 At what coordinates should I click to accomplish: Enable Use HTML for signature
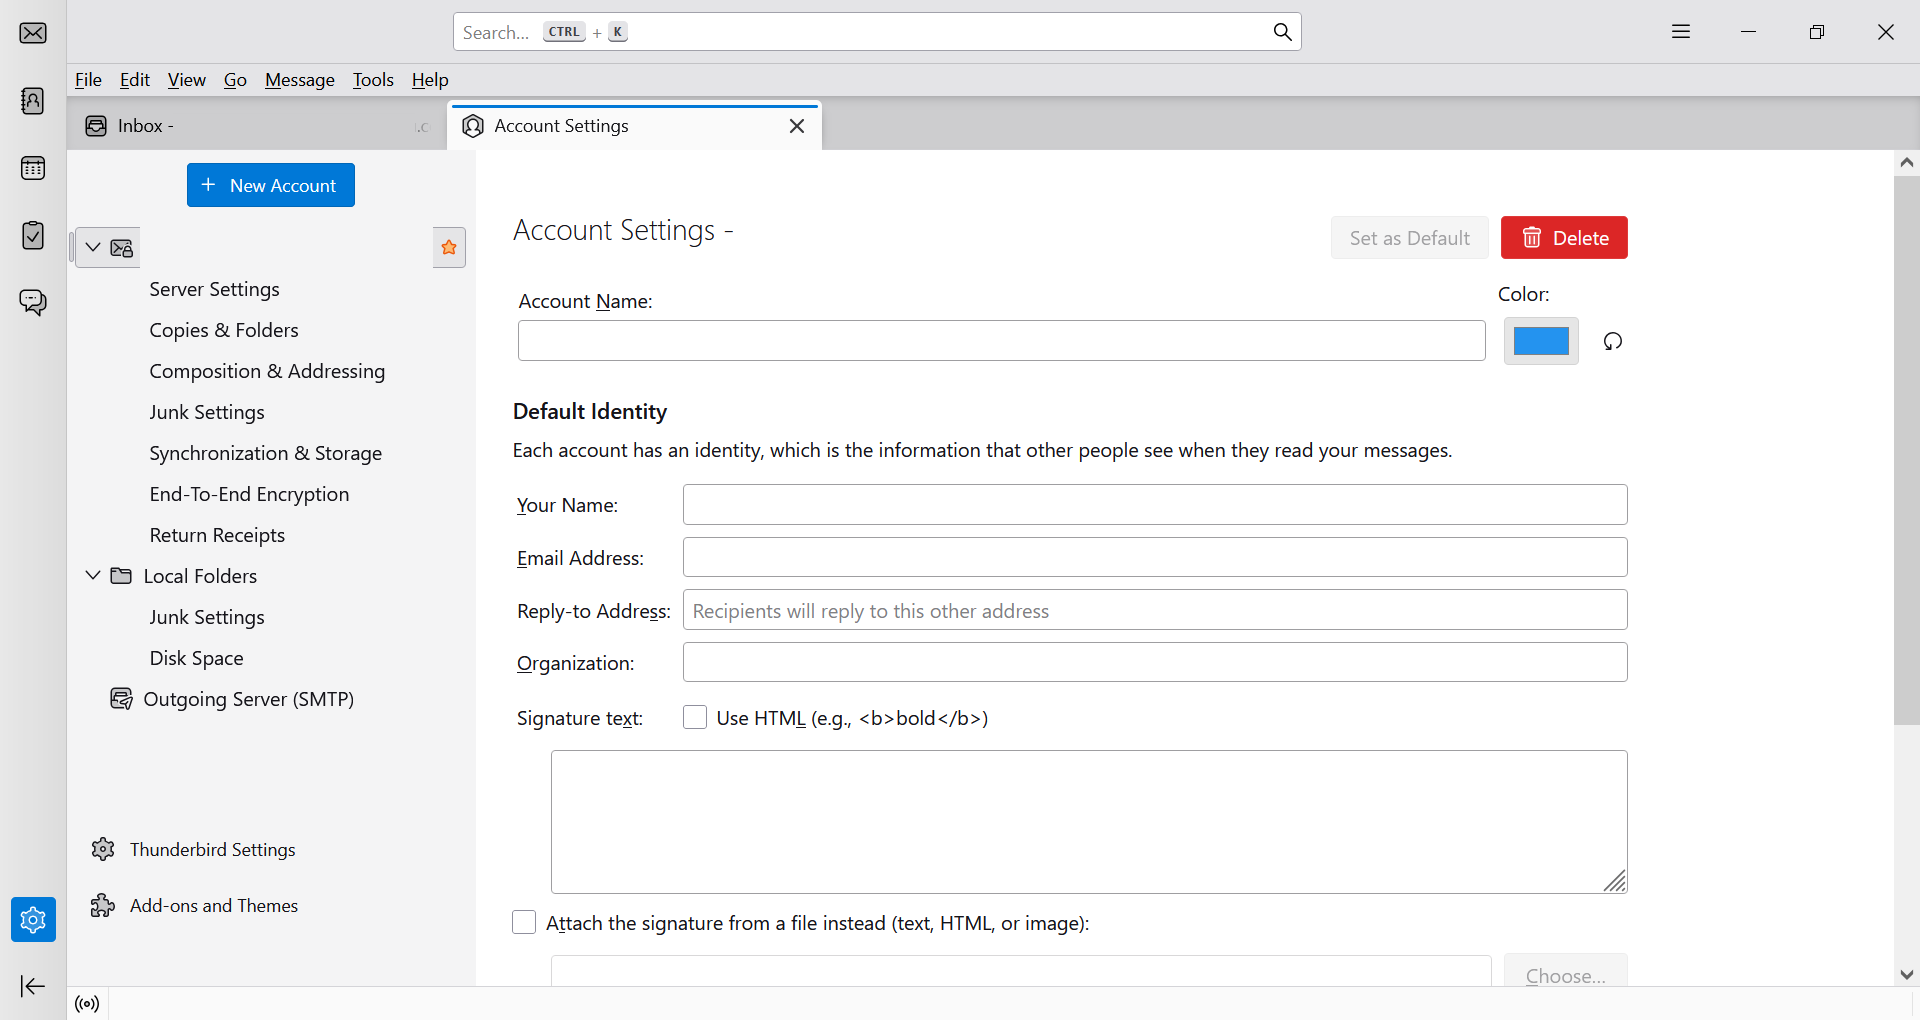tap(695, 717)
